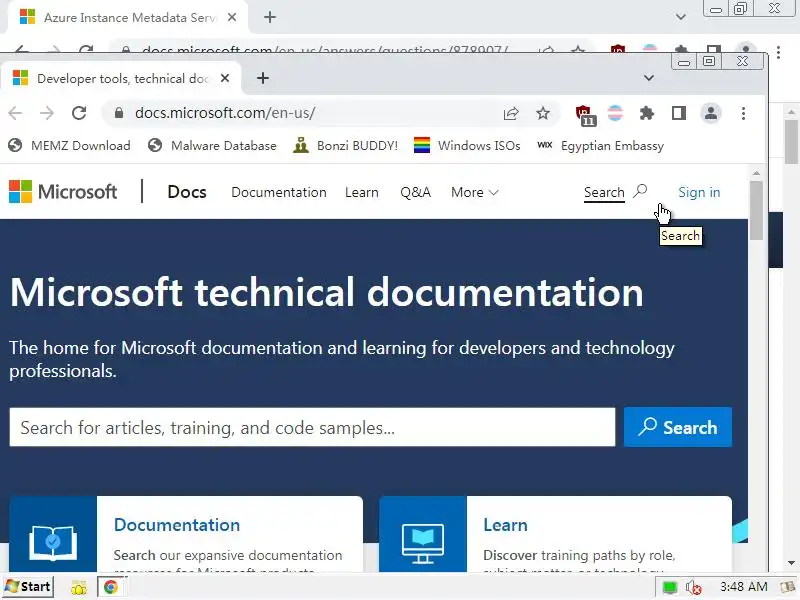Expand tab search in the background Chrome window
The image size is (800, 600).
[681, 17]
